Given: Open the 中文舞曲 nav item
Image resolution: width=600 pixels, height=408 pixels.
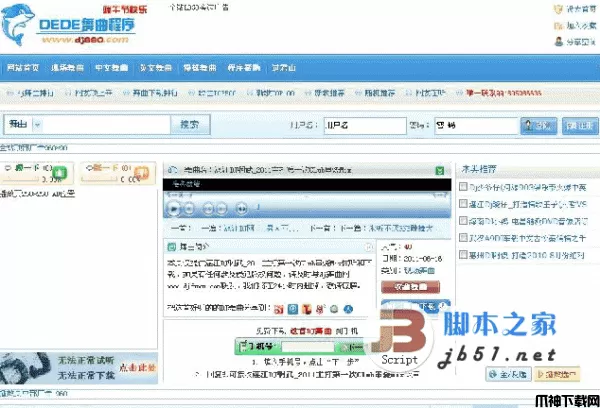Looking at the screenshot, I should pos(111,68).
